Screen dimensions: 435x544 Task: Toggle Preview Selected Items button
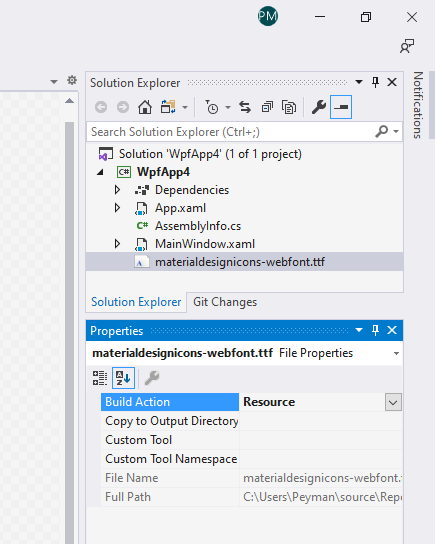tap(341, 107)
